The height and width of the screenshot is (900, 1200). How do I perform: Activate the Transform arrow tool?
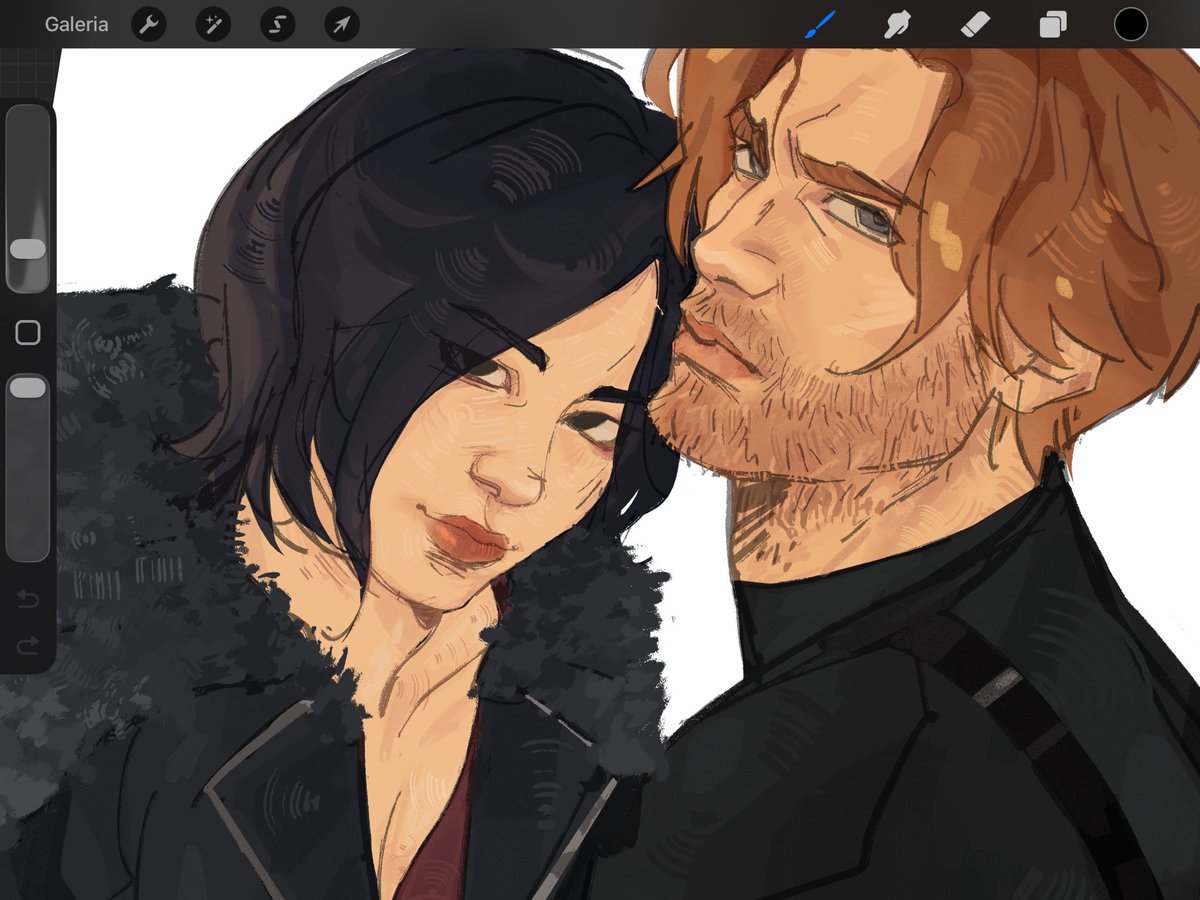[x=342, y=24]
